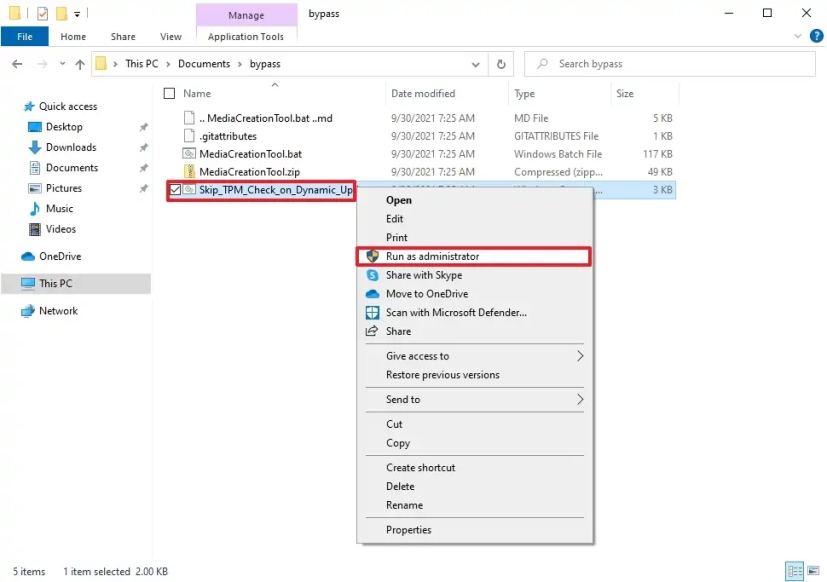Choose Properties in the context menu
Viewport: 827px width, 582px height.
[x=408, y=530]
